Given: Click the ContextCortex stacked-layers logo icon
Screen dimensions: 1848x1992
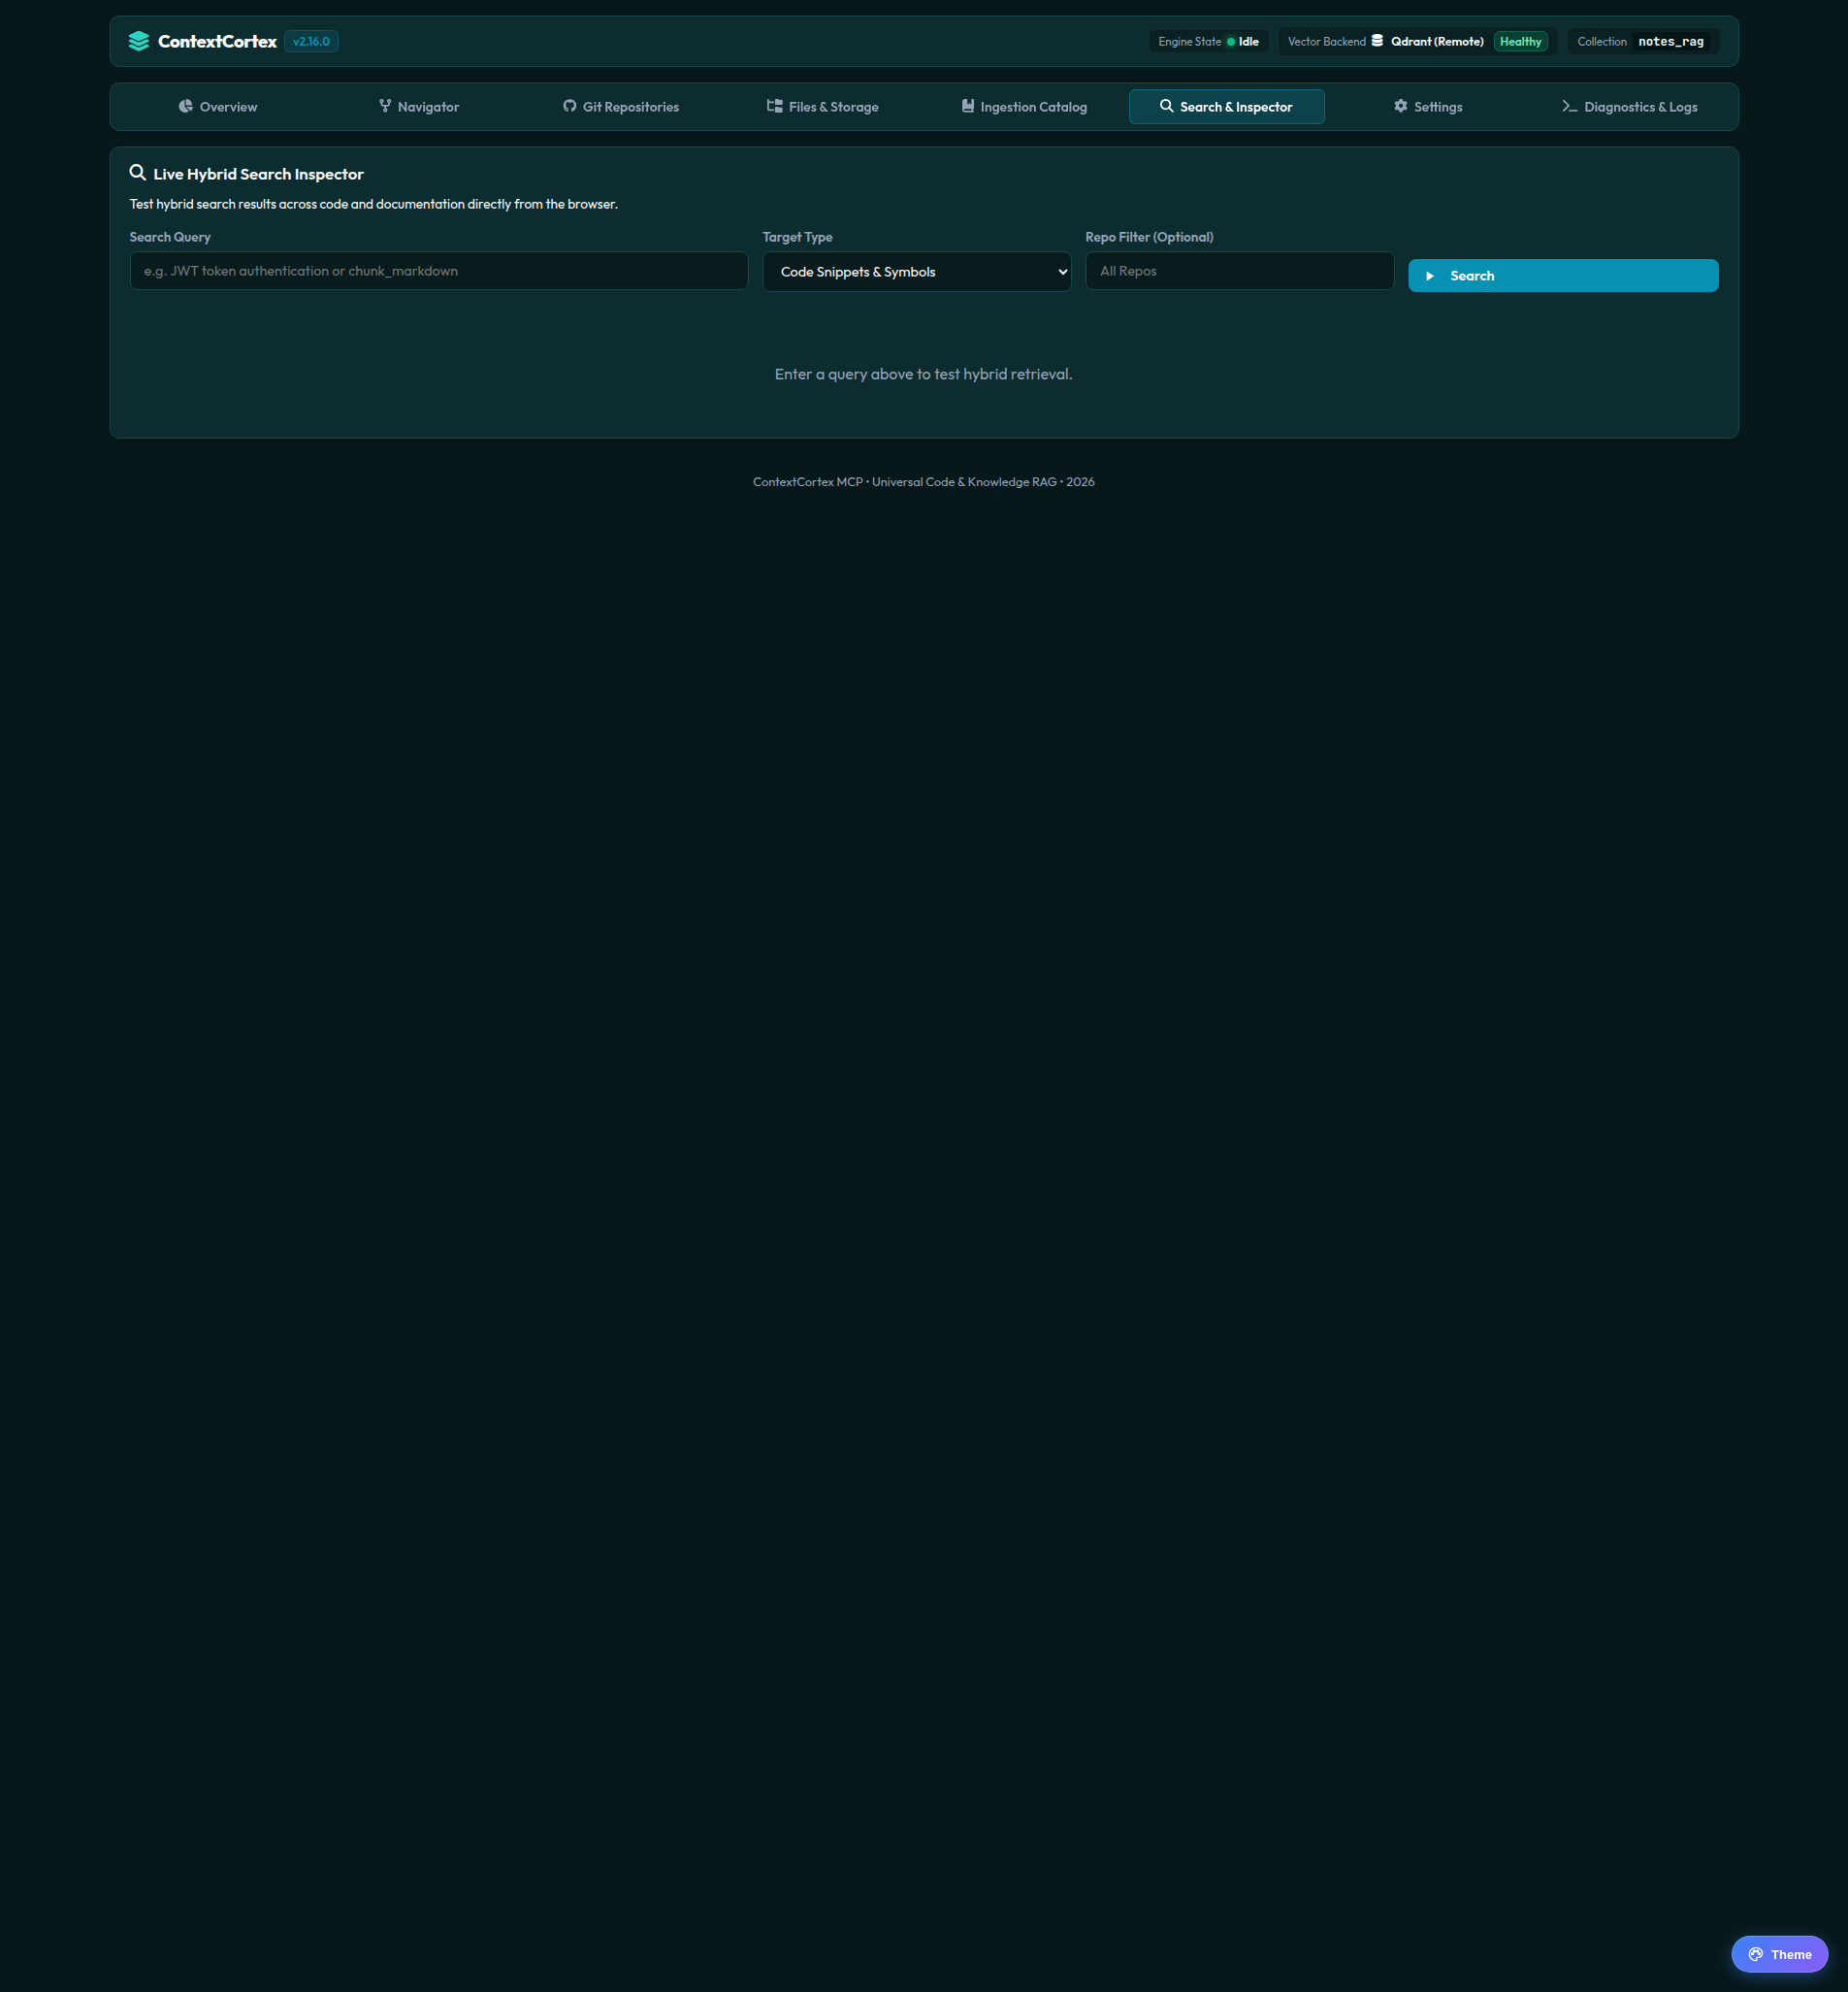Looking at the screenshot, I should coord(139,41).
